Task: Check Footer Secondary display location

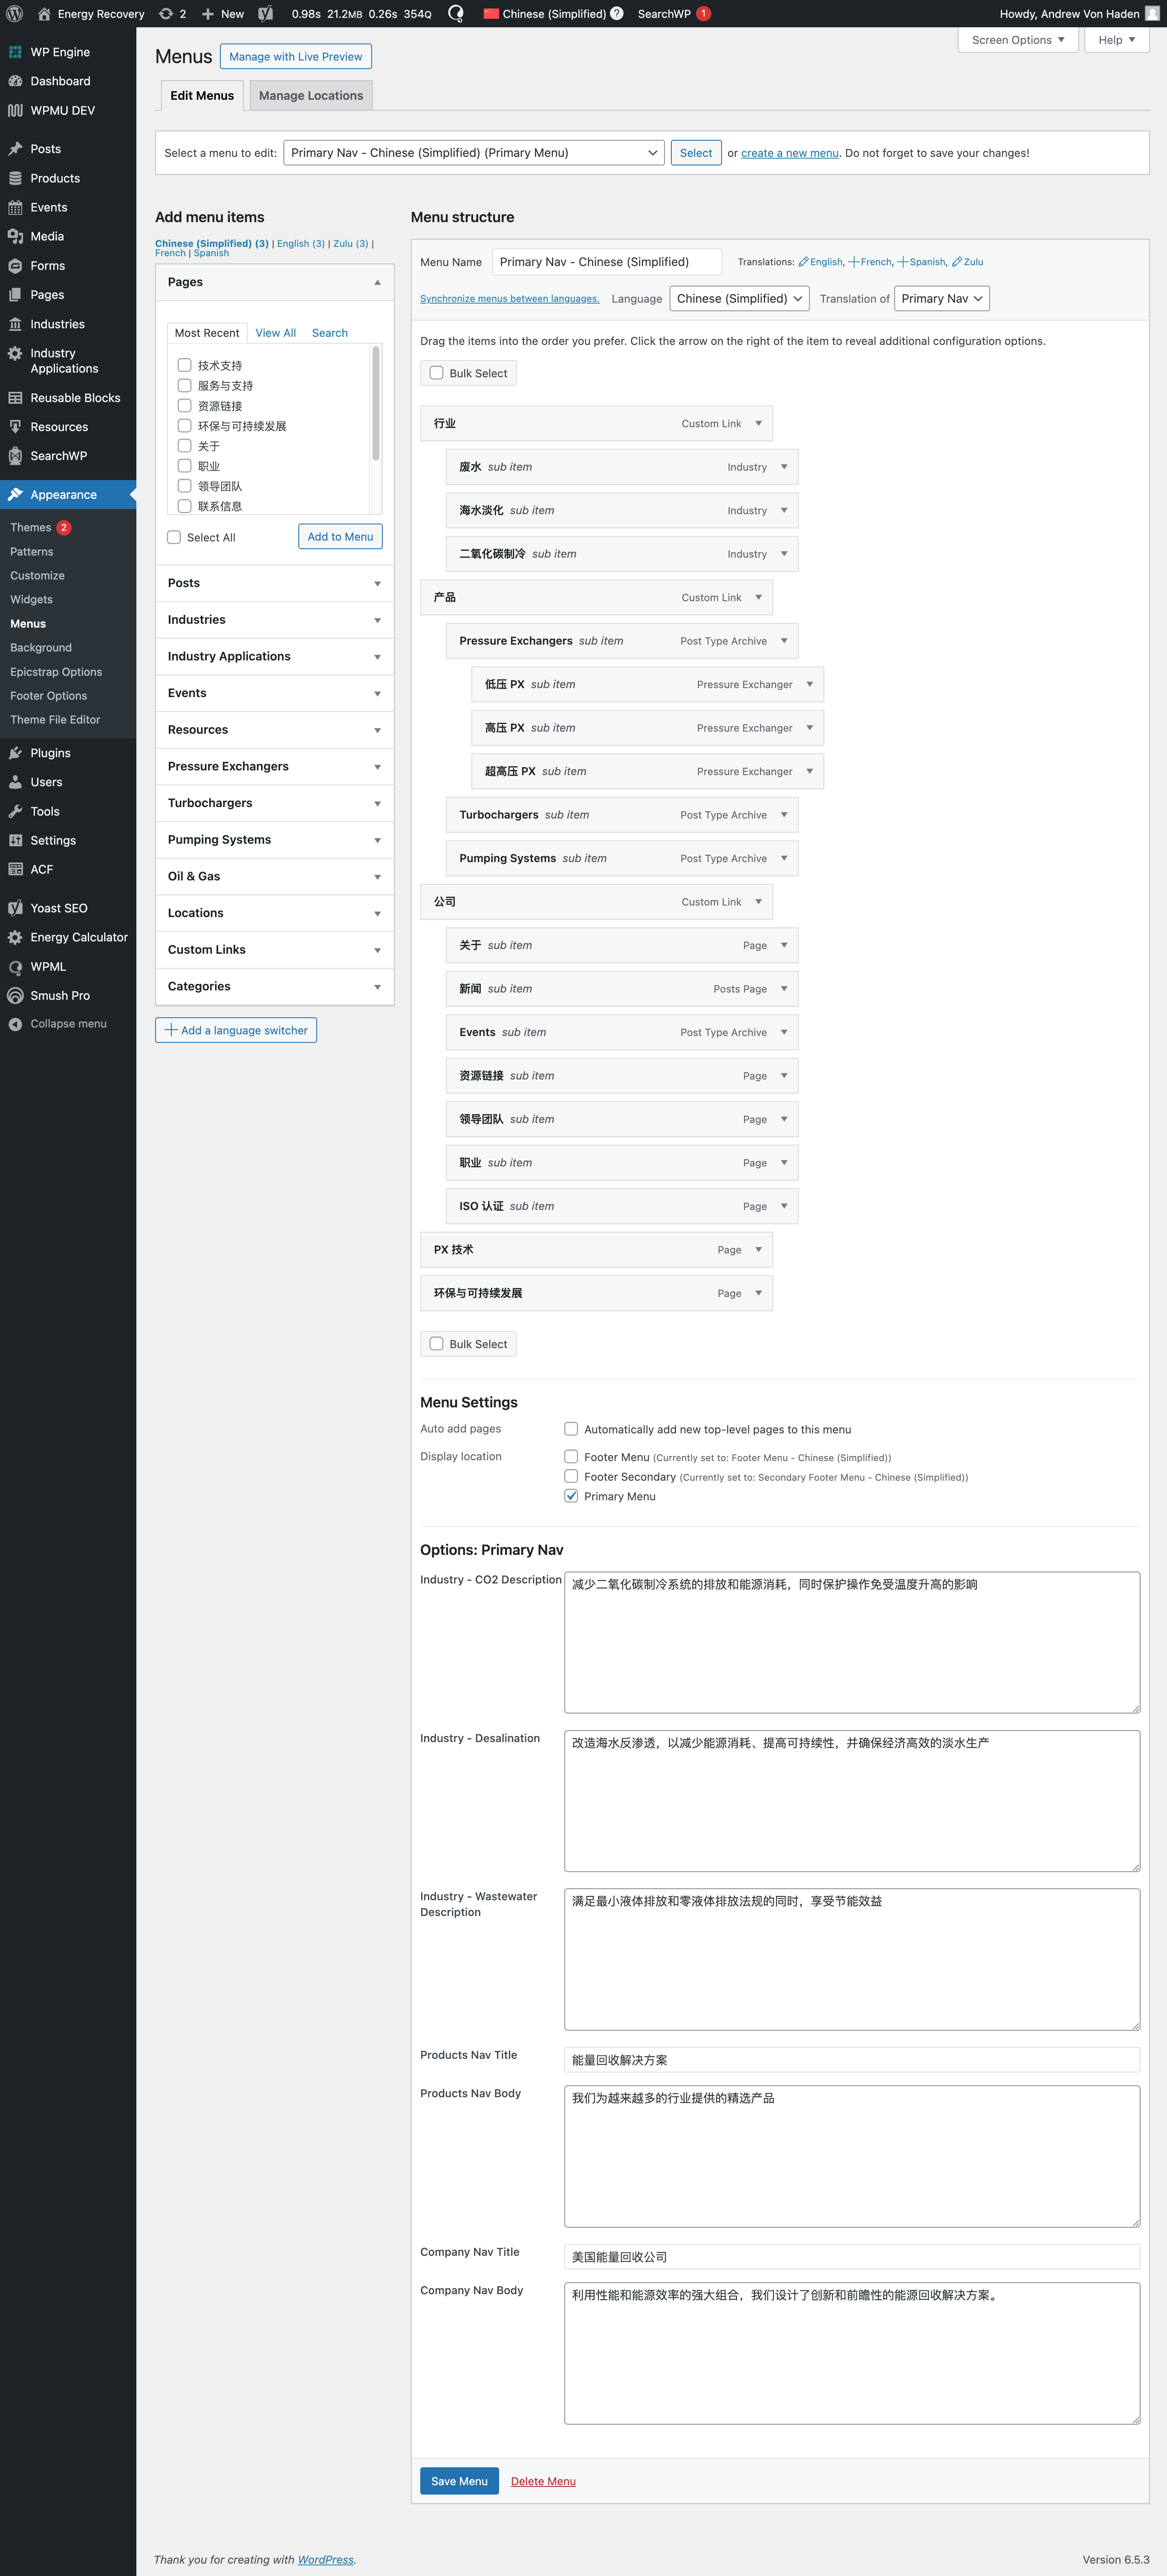Action: tap(571, 1476)
